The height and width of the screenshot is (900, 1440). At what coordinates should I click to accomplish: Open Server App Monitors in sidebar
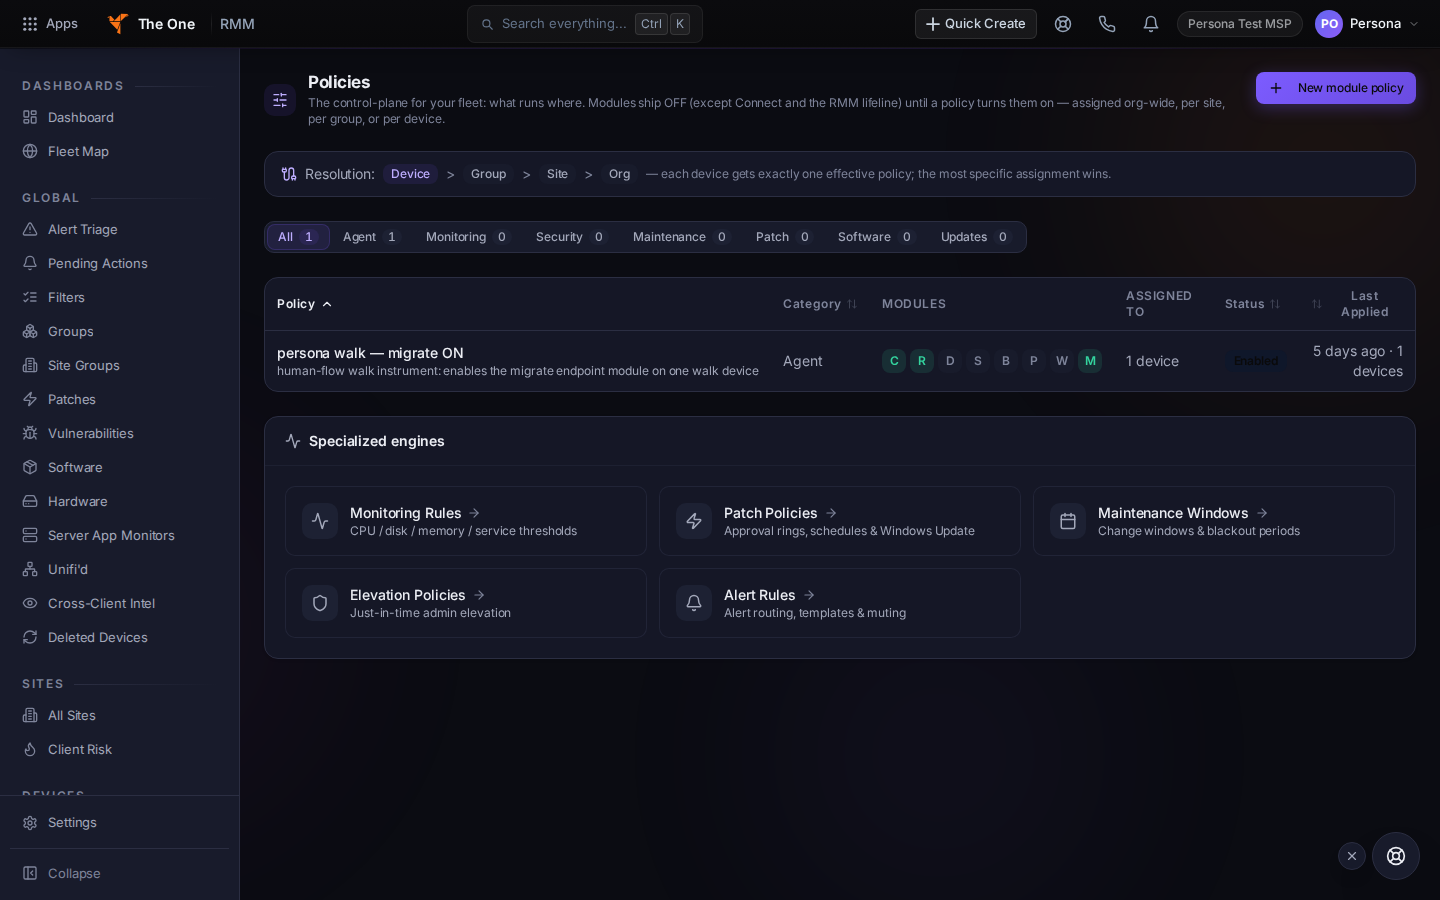[120, 535]
